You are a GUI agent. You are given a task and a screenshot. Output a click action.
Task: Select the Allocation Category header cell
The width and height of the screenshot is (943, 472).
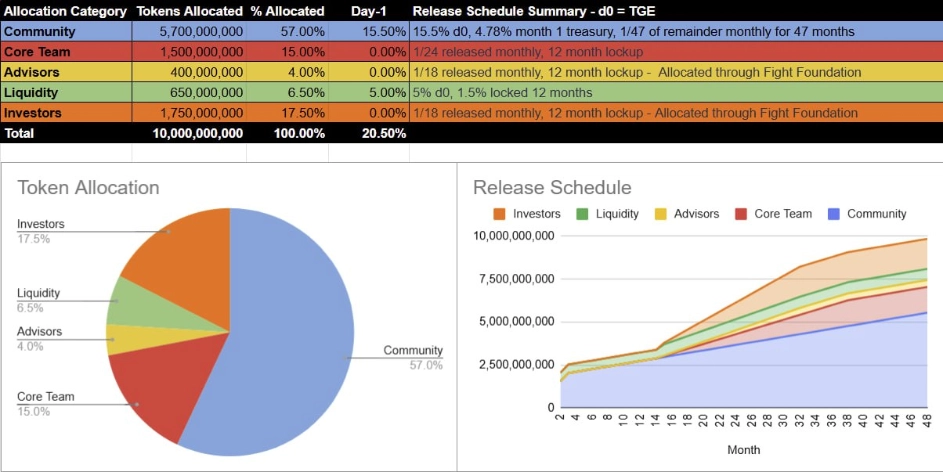(x=66, y=11)
